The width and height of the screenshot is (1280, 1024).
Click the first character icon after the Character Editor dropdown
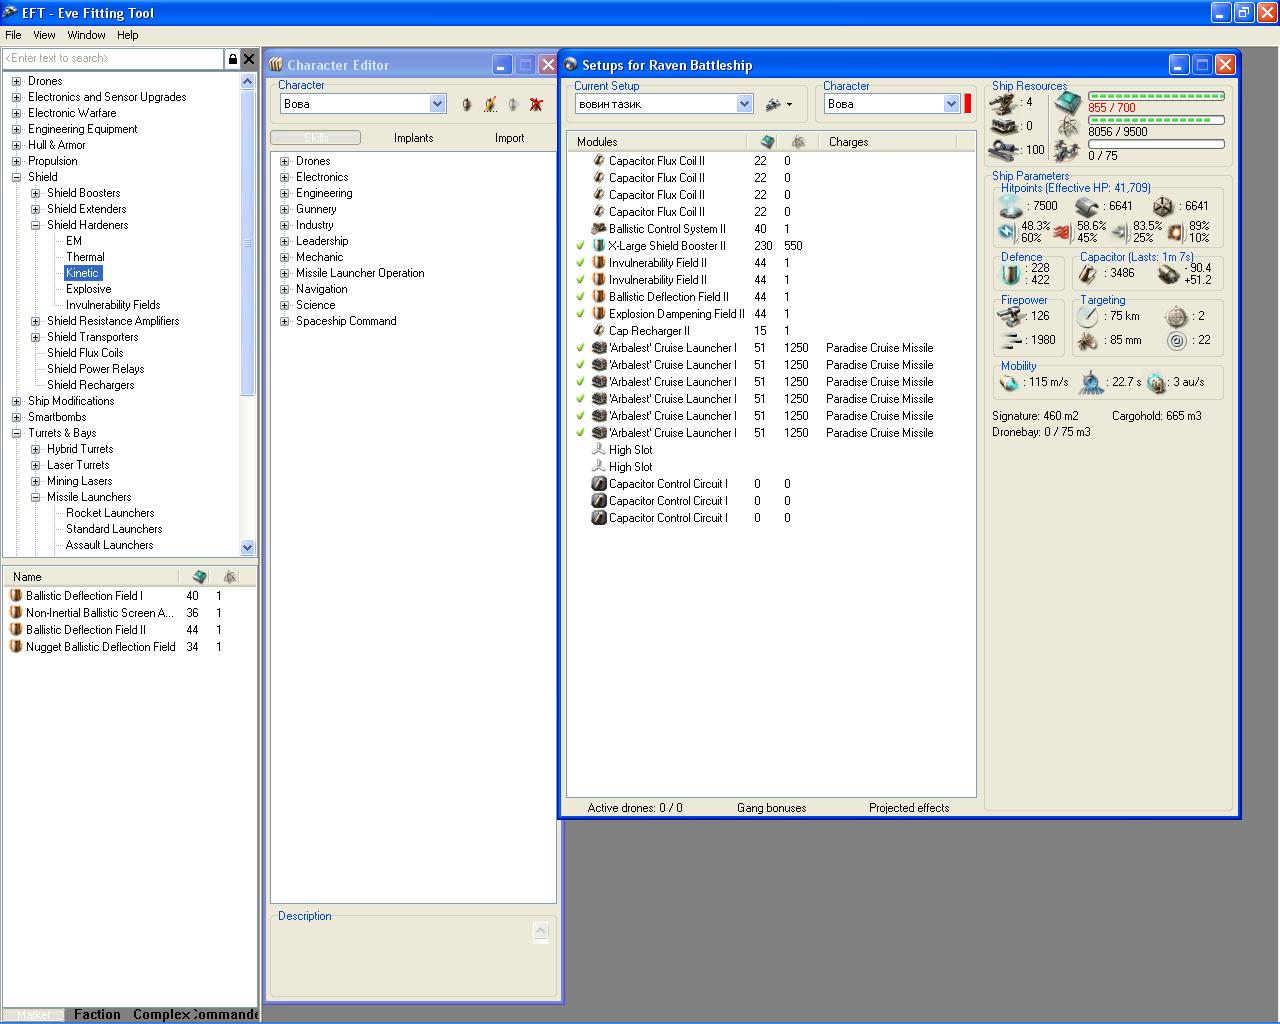tap(466, 104)
